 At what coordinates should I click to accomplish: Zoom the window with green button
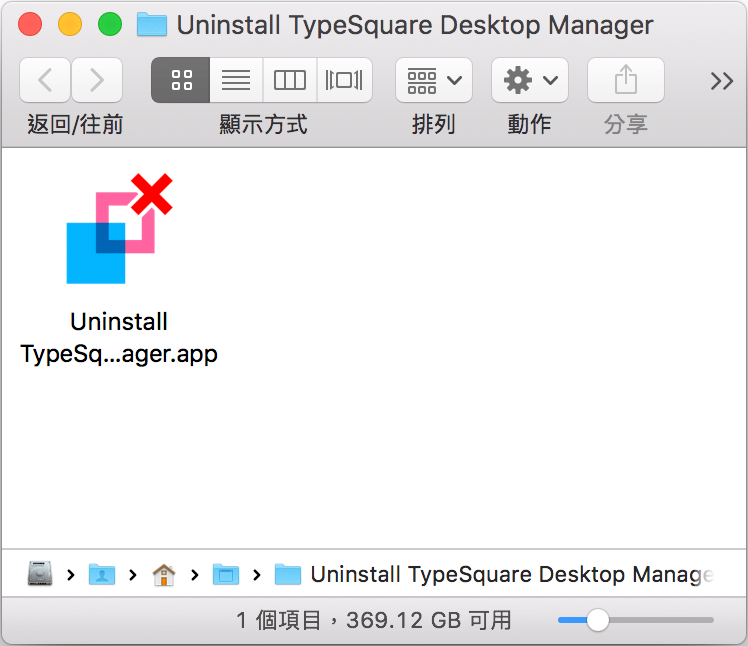[x=110, y=24]
